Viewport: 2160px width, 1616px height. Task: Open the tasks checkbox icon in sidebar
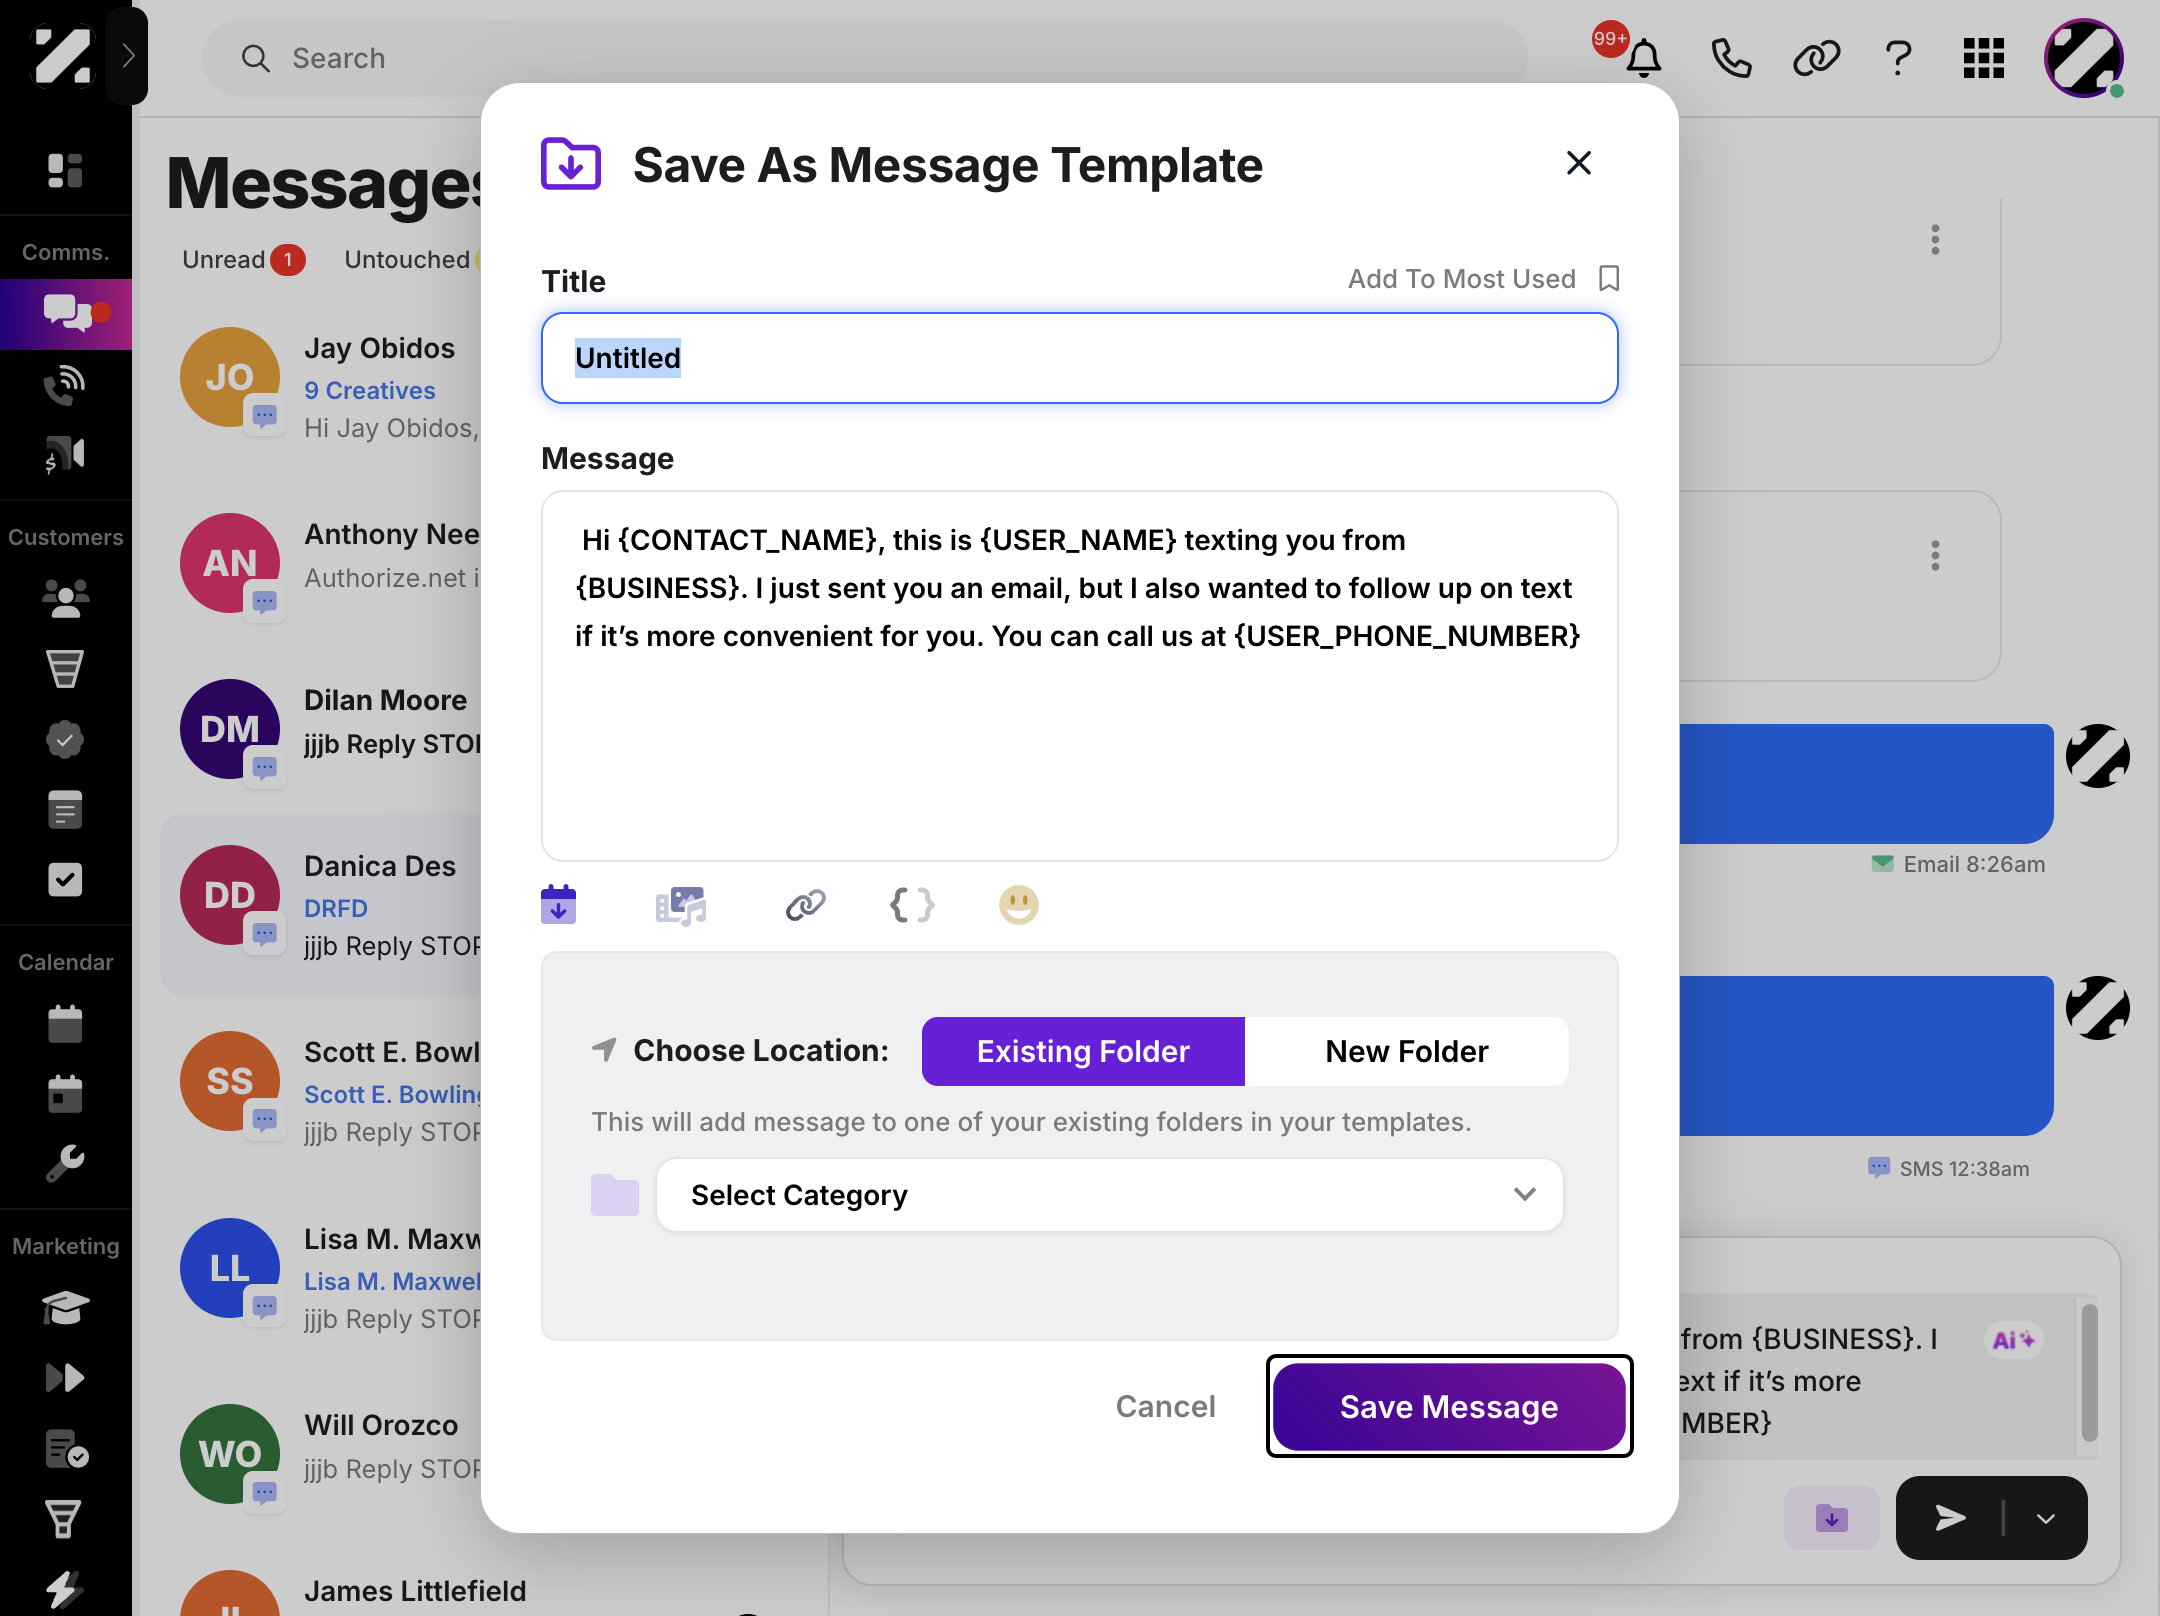tap(65, 880)
